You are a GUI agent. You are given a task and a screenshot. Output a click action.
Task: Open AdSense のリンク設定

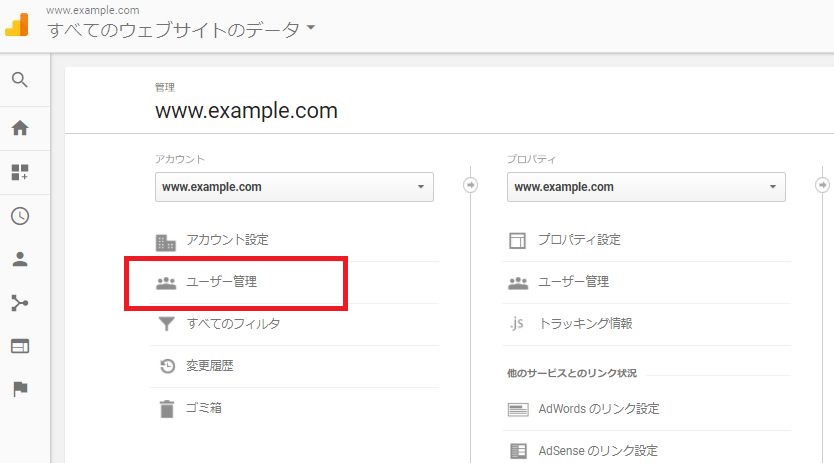click(x=598, y=451)
